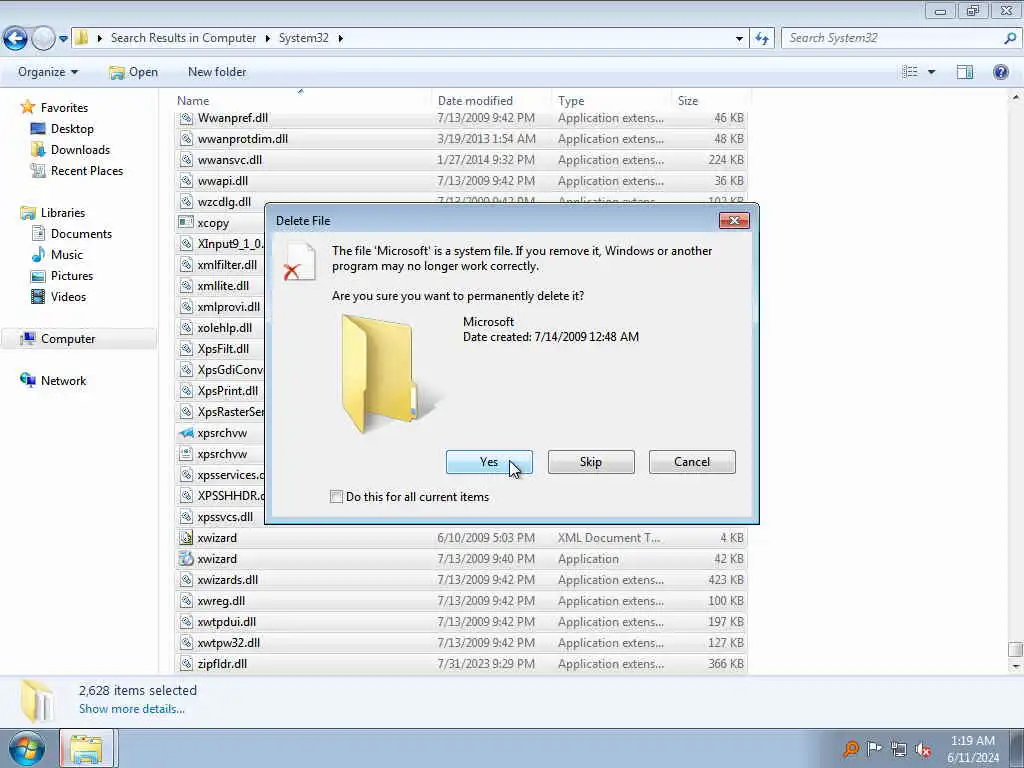Select Desktop in the navigation pane
Screen dimensions: 1024x768
click(x=63, y=129)
